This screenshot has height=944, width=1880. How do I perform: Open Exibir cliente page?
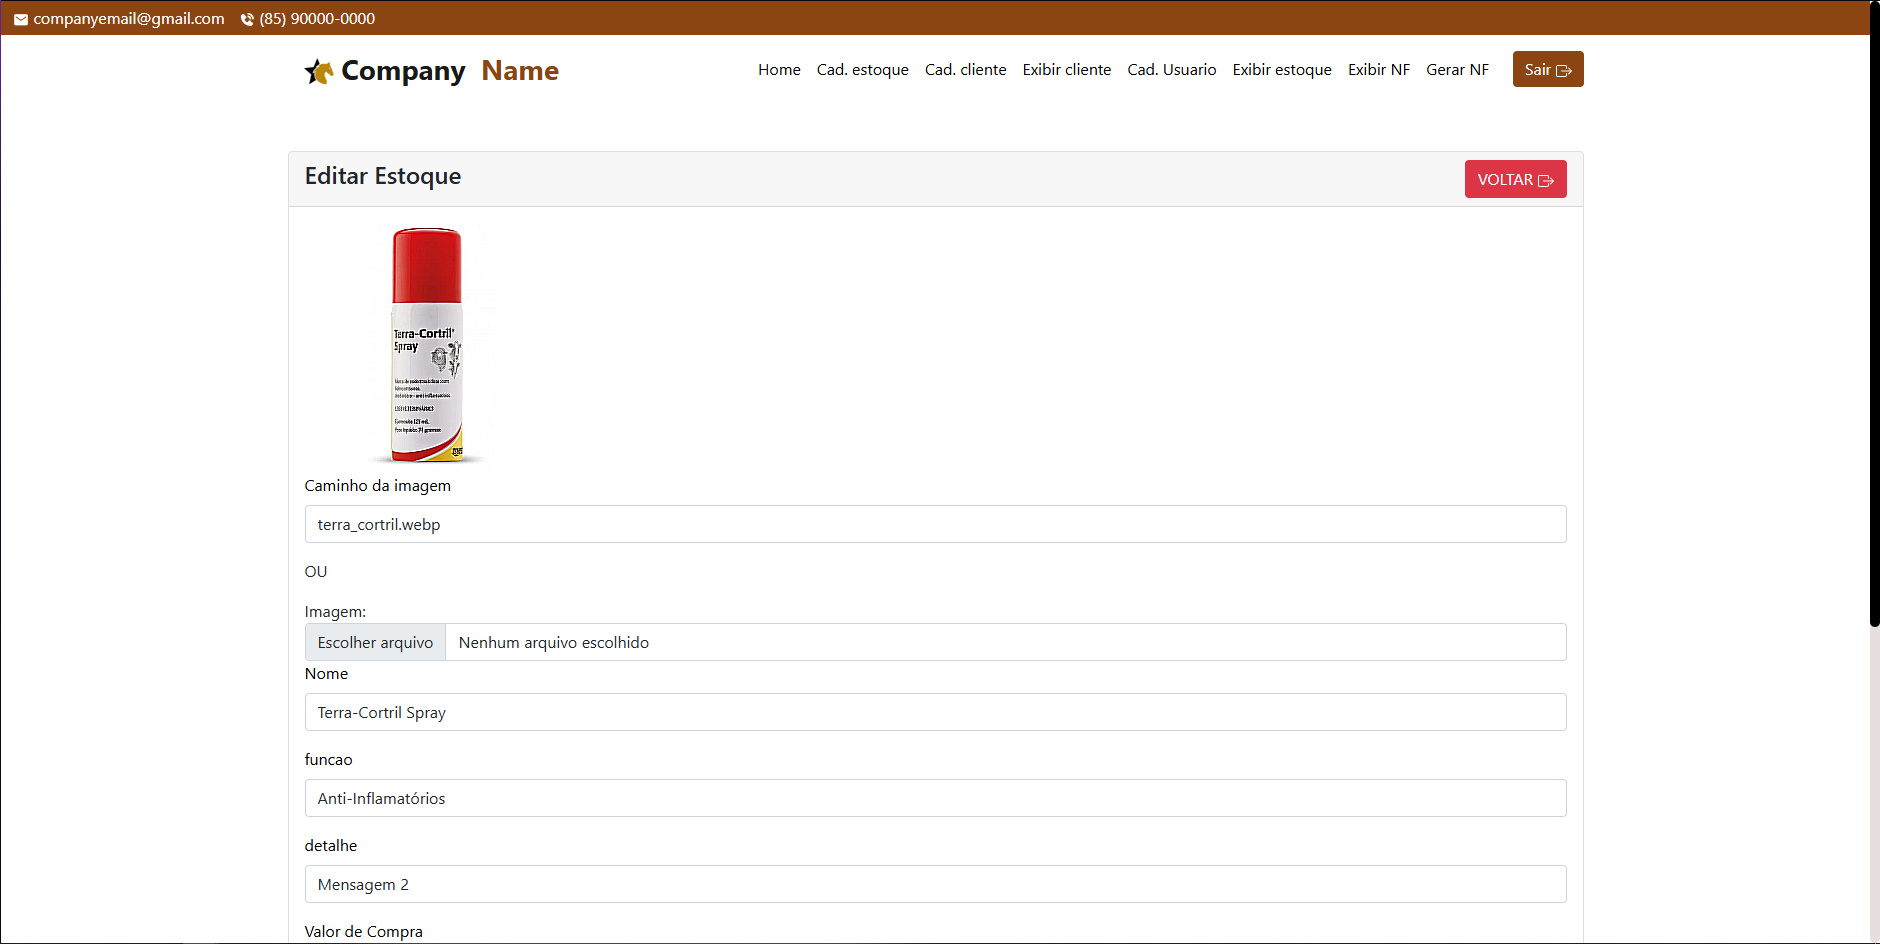point(1067,69)
